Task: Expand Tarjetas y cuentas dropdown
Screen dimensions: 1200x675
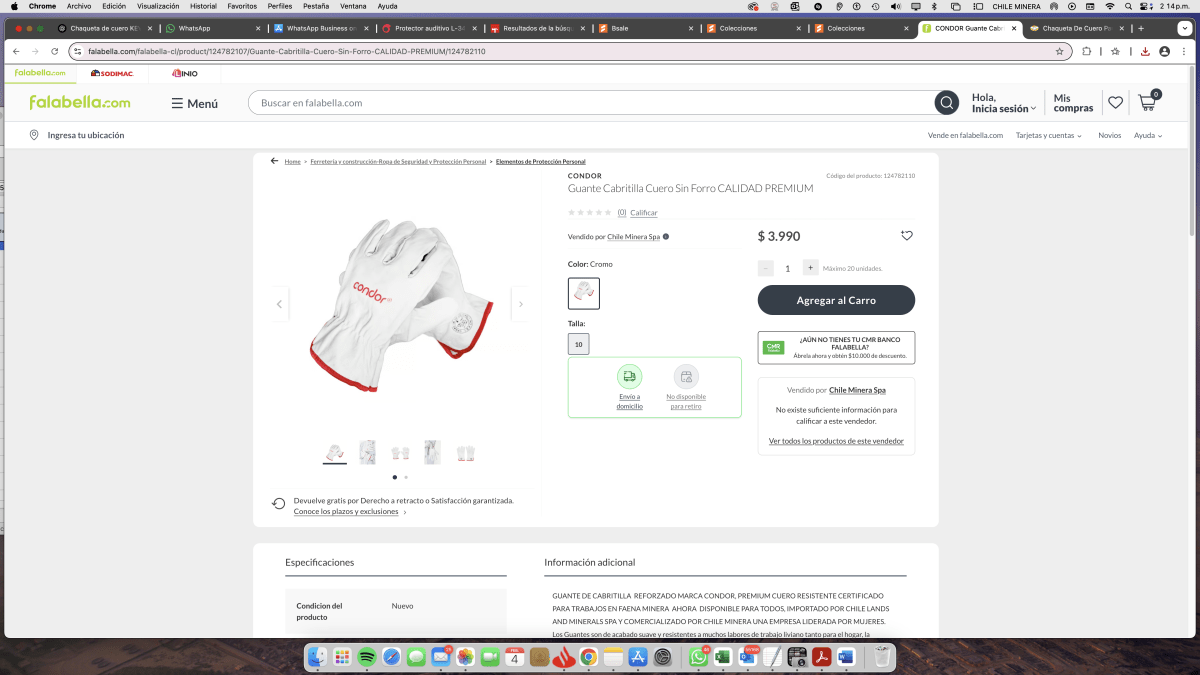Action: 1048,135
